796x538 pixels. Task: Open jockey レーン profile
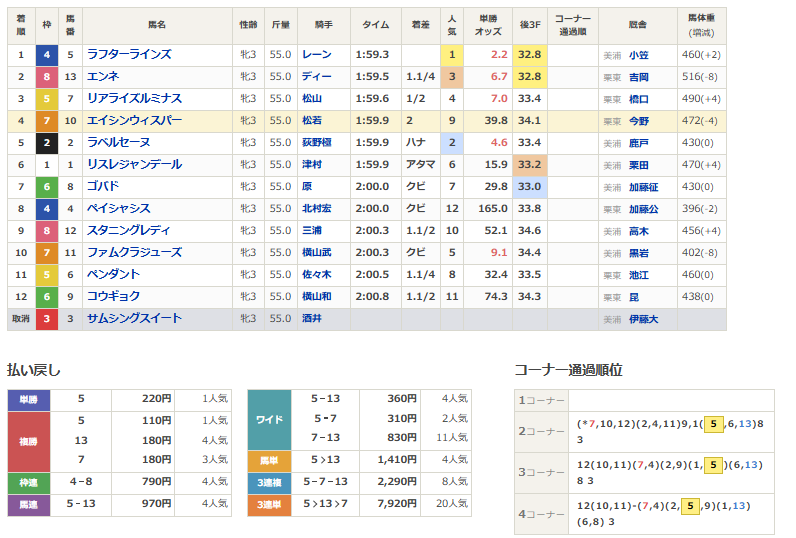tap(316, 55)
